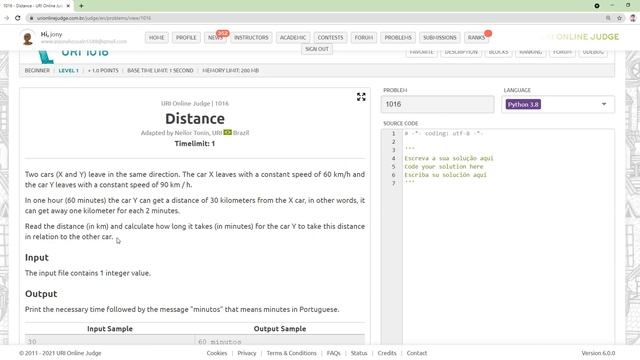Bookmark this page with the star icon

point(619,18)
